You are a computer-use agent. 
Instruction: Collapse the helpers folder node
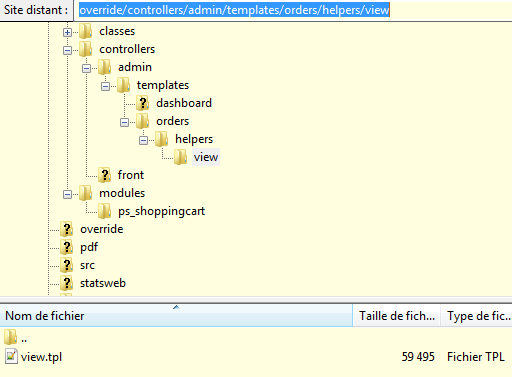pos(143,140)
